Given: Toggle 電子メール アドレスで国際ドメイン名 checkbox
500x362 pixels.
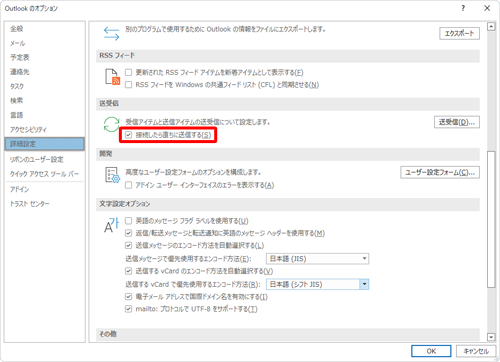Looking at the screenshot, I should pos(128,296).
